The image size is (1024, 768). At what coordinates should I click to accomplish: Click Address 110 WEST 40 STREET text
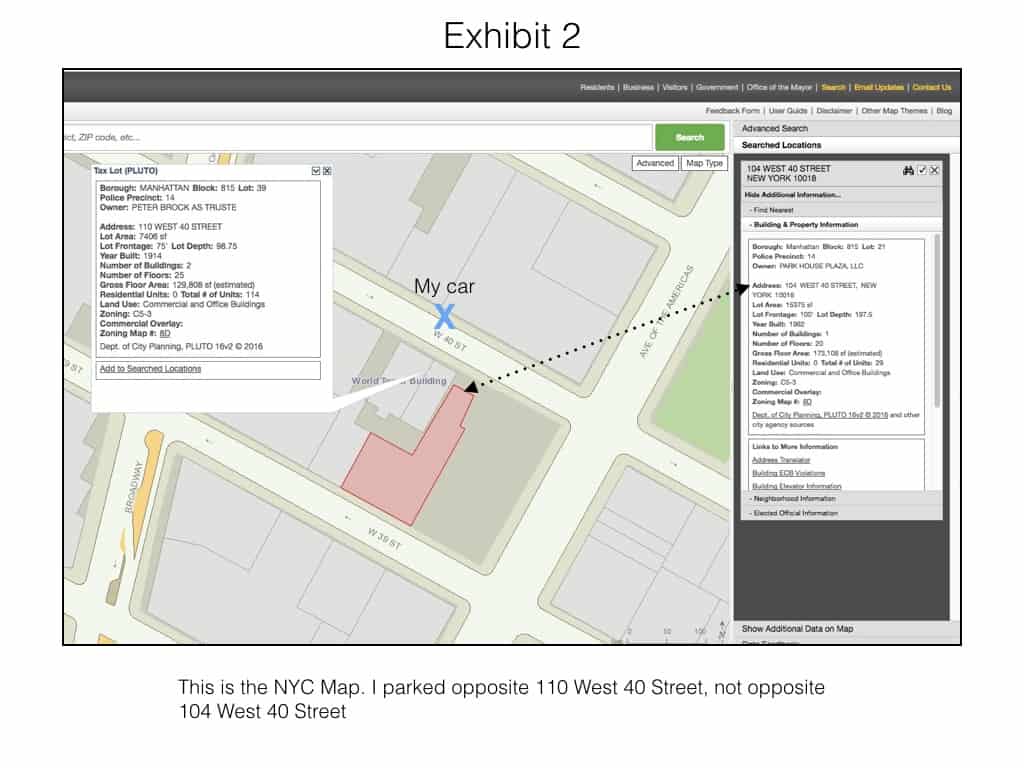pos(161,227)
